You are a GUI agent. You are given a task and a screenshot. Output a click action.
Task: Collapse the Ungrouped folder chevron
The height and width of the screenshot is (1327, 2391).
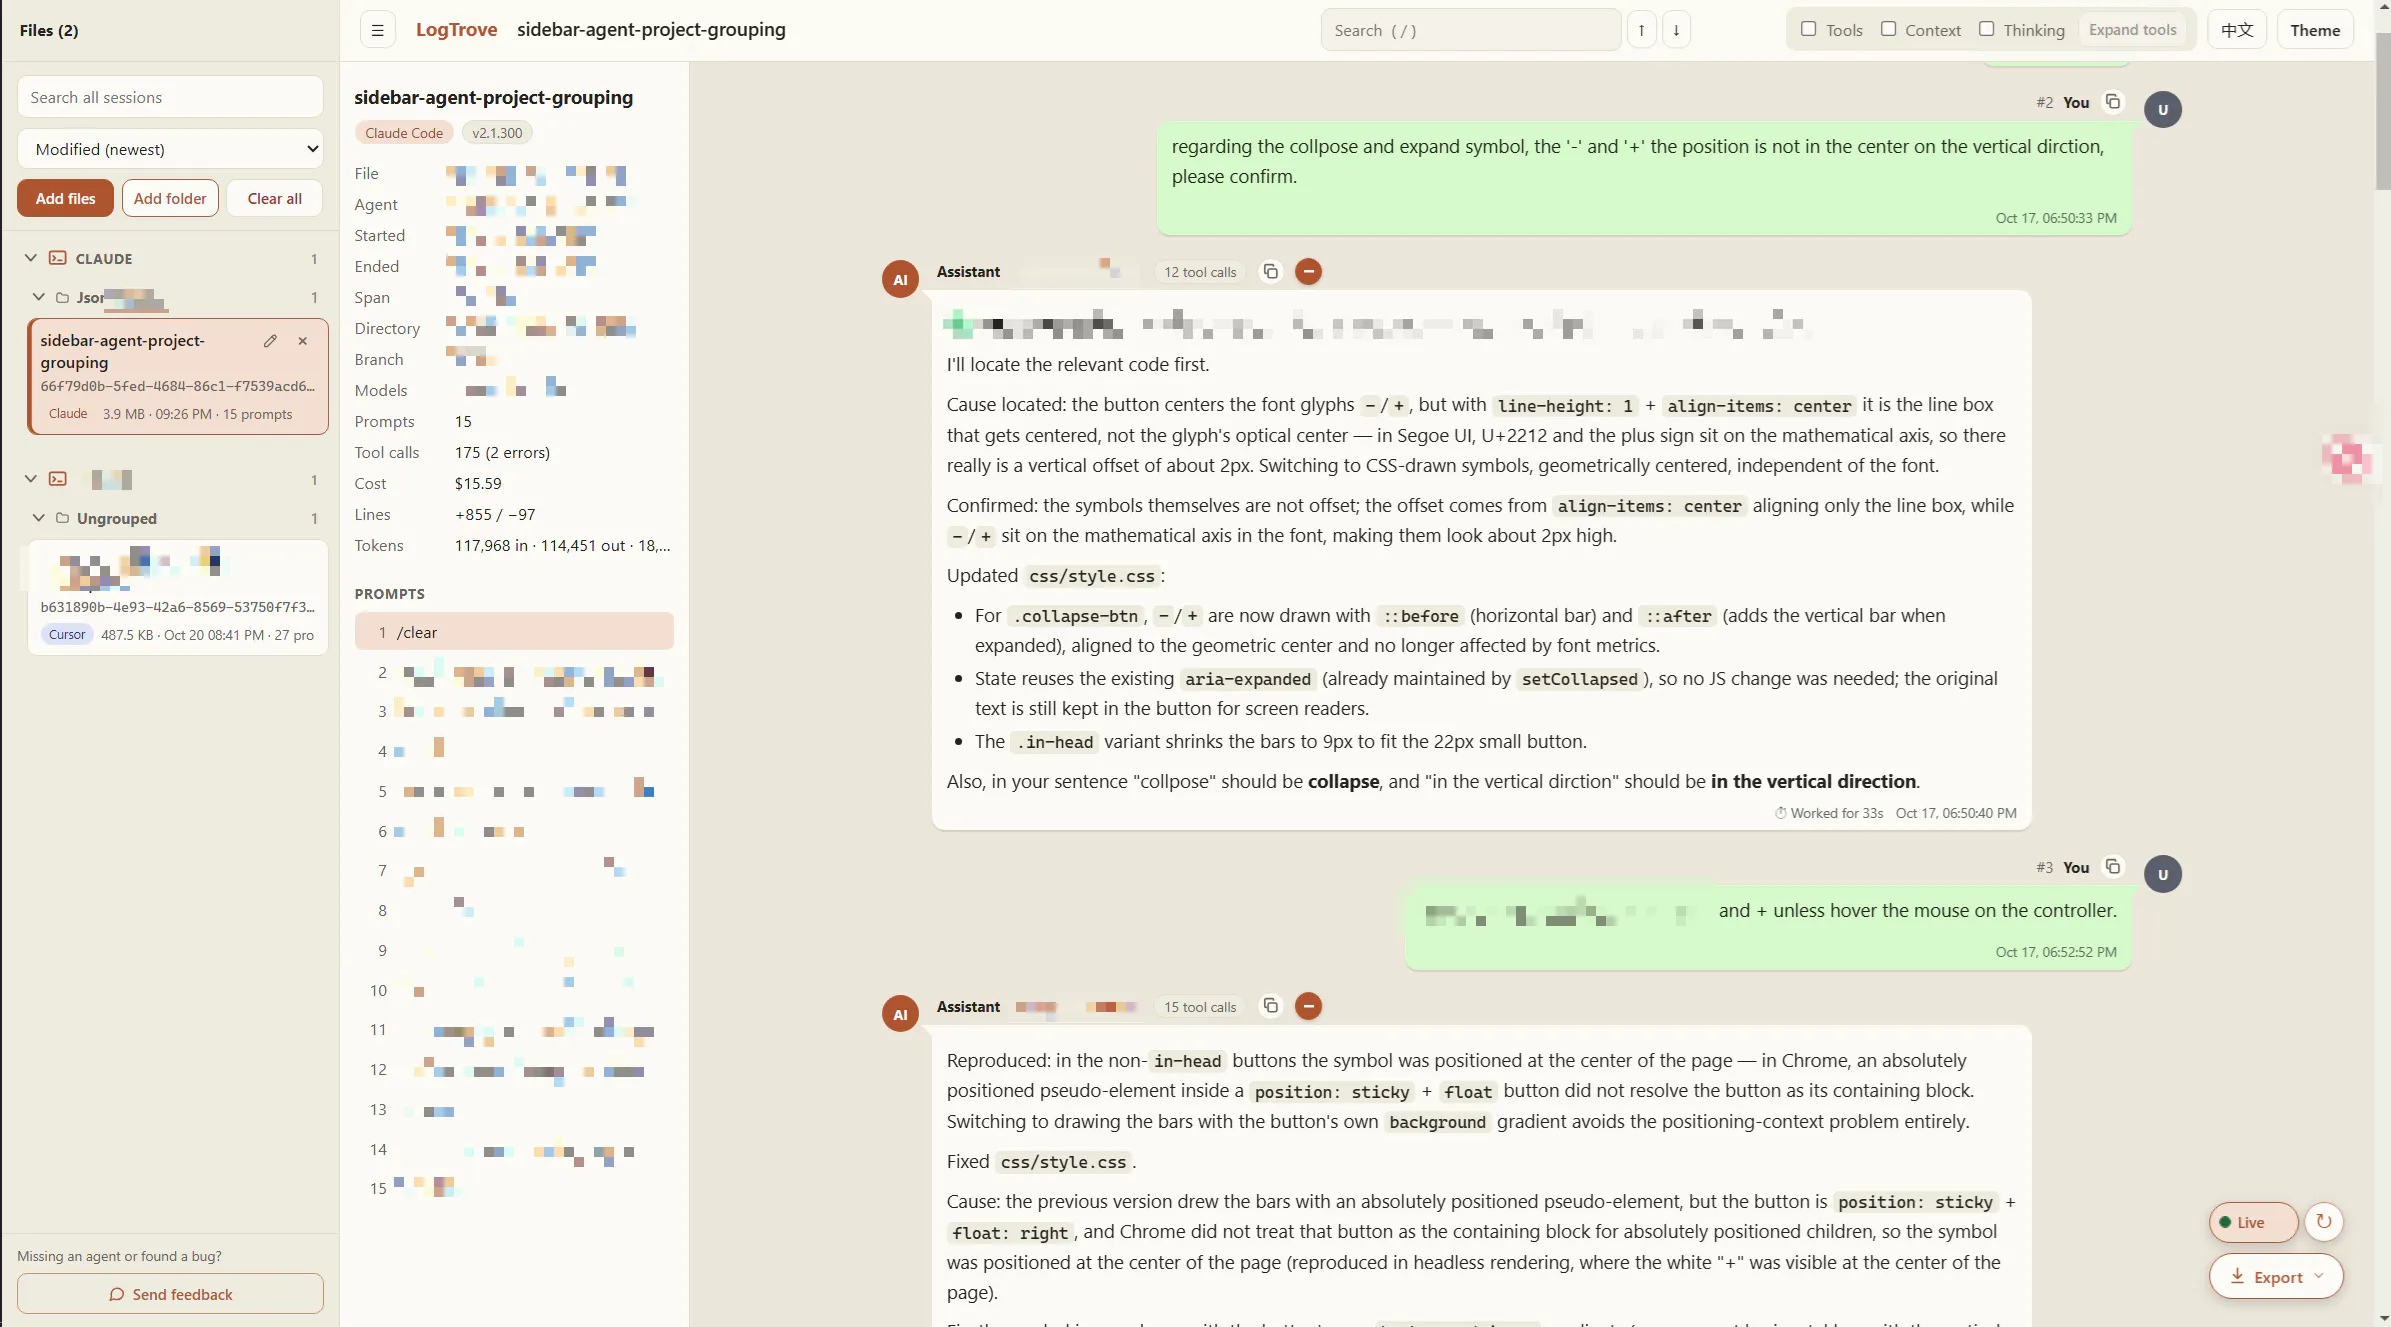38,518
